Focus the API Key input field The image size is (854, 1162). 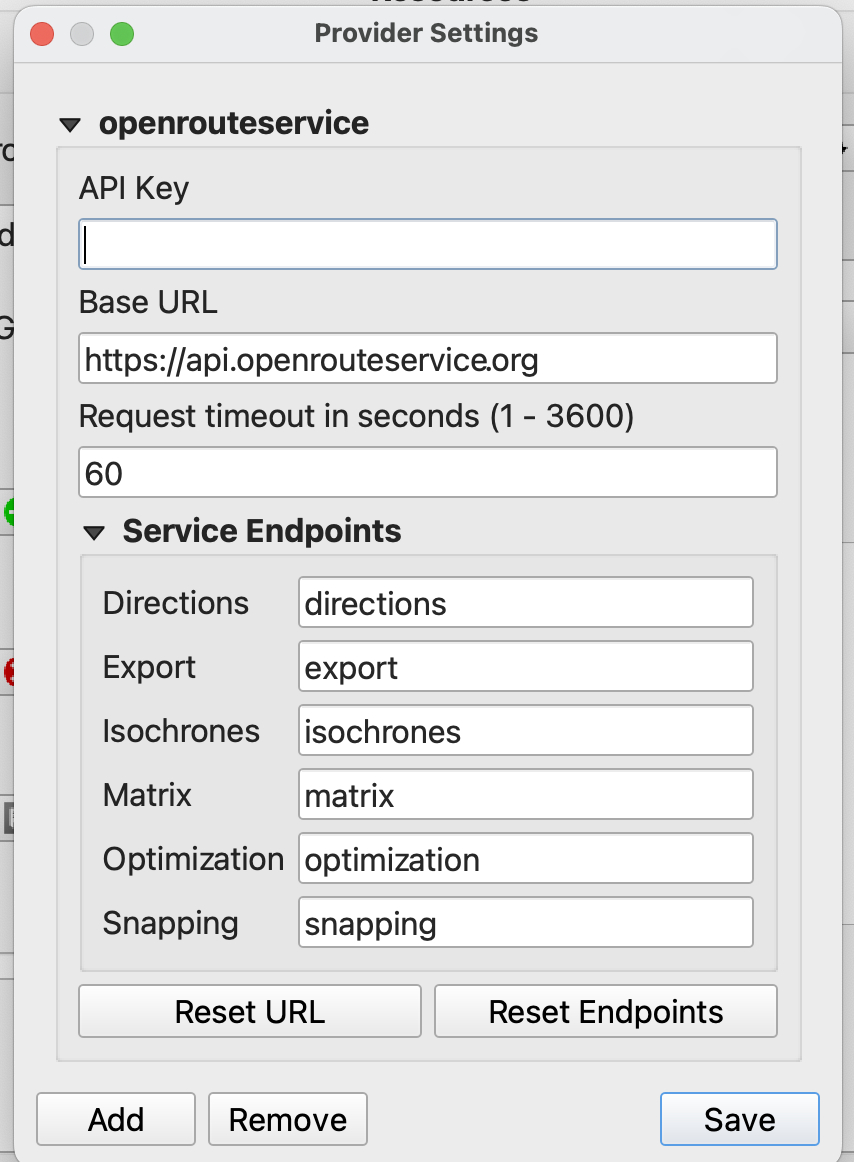pyautogui.click(x=428, y=244)
